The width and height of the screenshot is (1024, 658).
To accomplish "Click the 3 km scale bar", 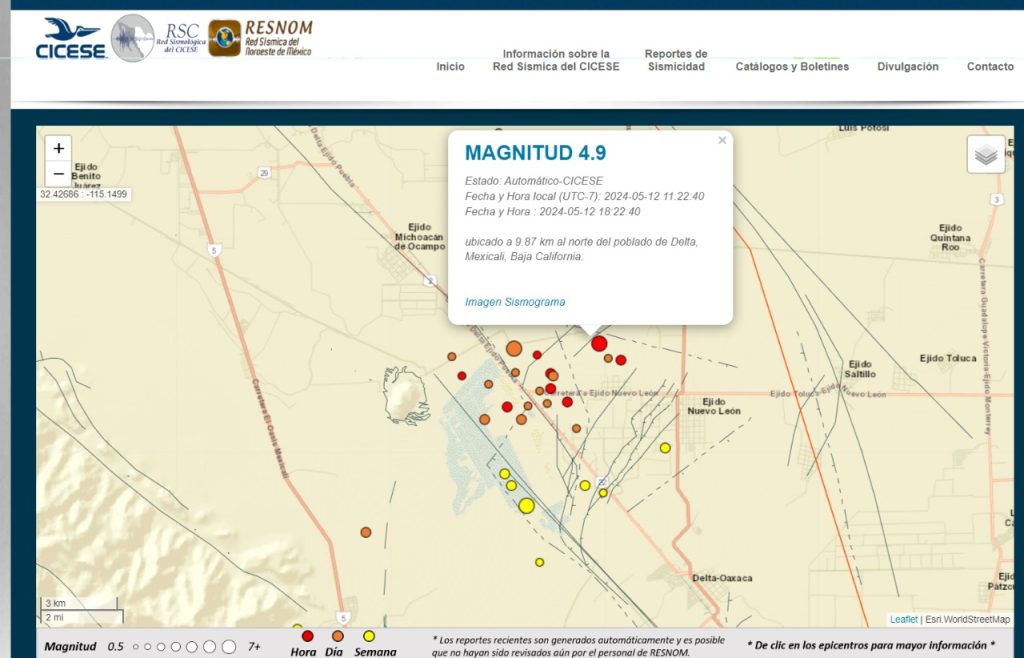I will click(79, 603).
